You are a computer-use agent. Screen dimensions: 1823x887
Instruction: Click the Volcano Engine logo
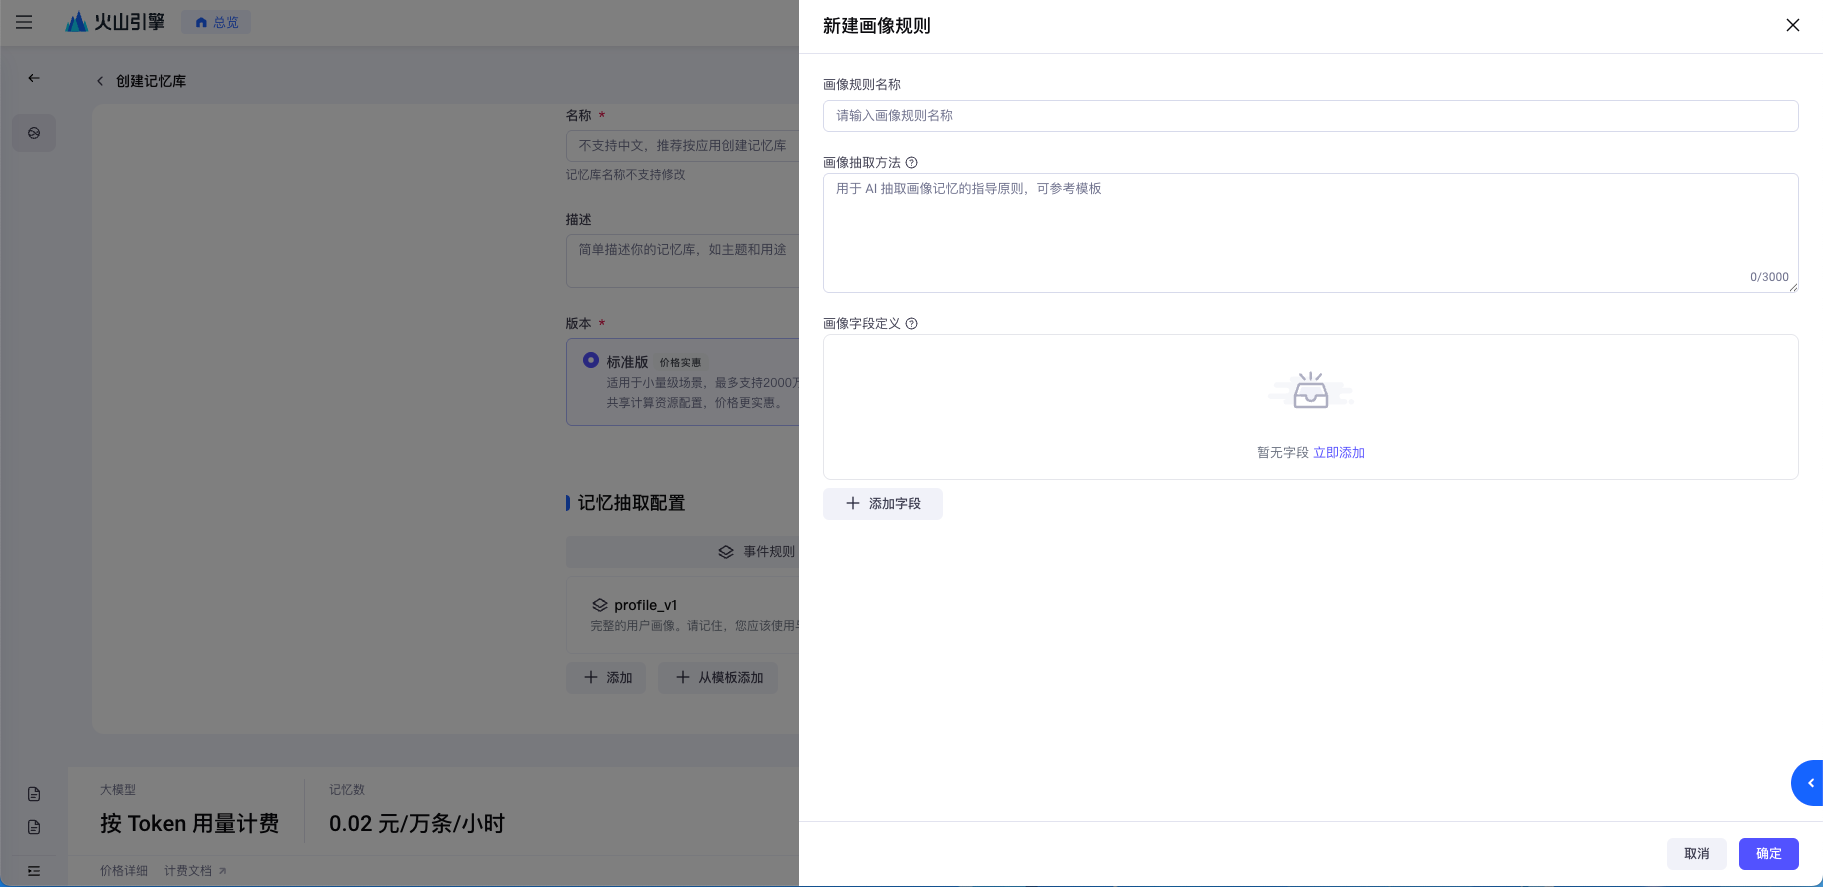click(115, 22)
